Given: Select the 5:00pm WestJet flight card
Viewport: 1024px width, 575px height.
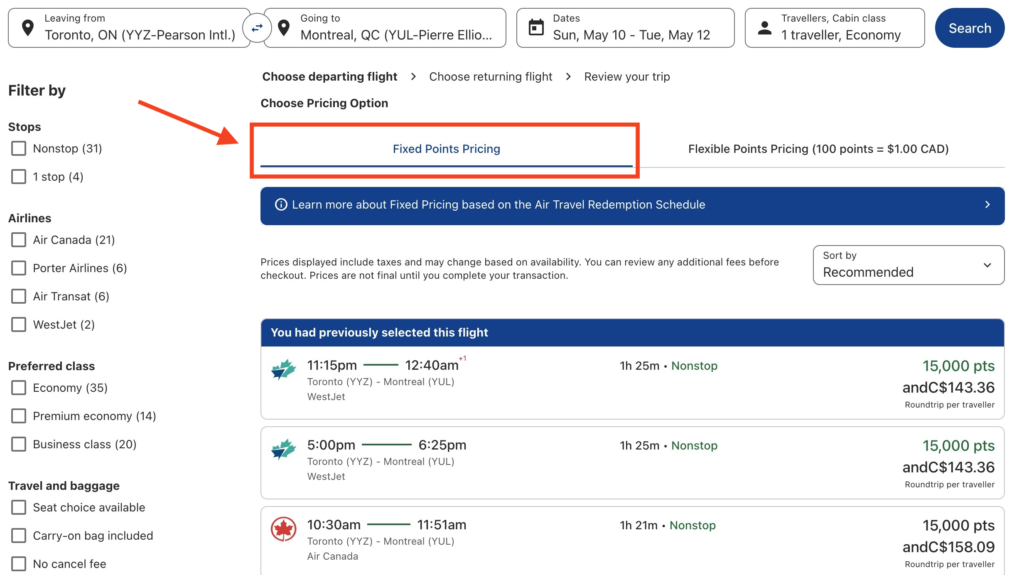Looking at the screenshot, I should [632, 463].
